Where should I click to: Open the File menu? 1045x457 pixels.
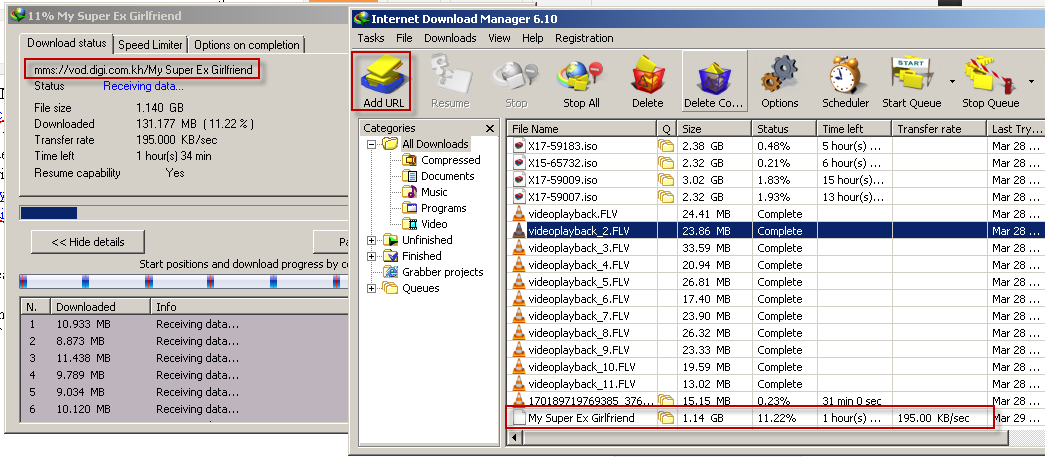[x=404, y=38]
